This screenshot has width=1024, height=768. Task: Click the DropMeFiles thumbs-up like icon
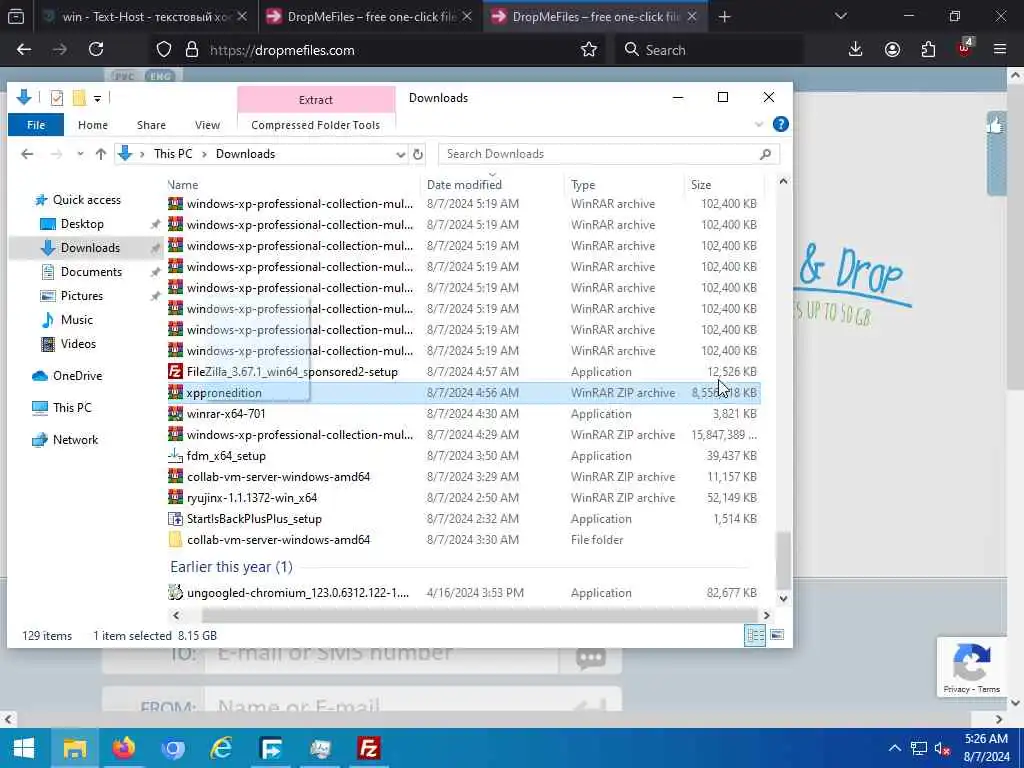pyautogui.click(x=995, y=125)
